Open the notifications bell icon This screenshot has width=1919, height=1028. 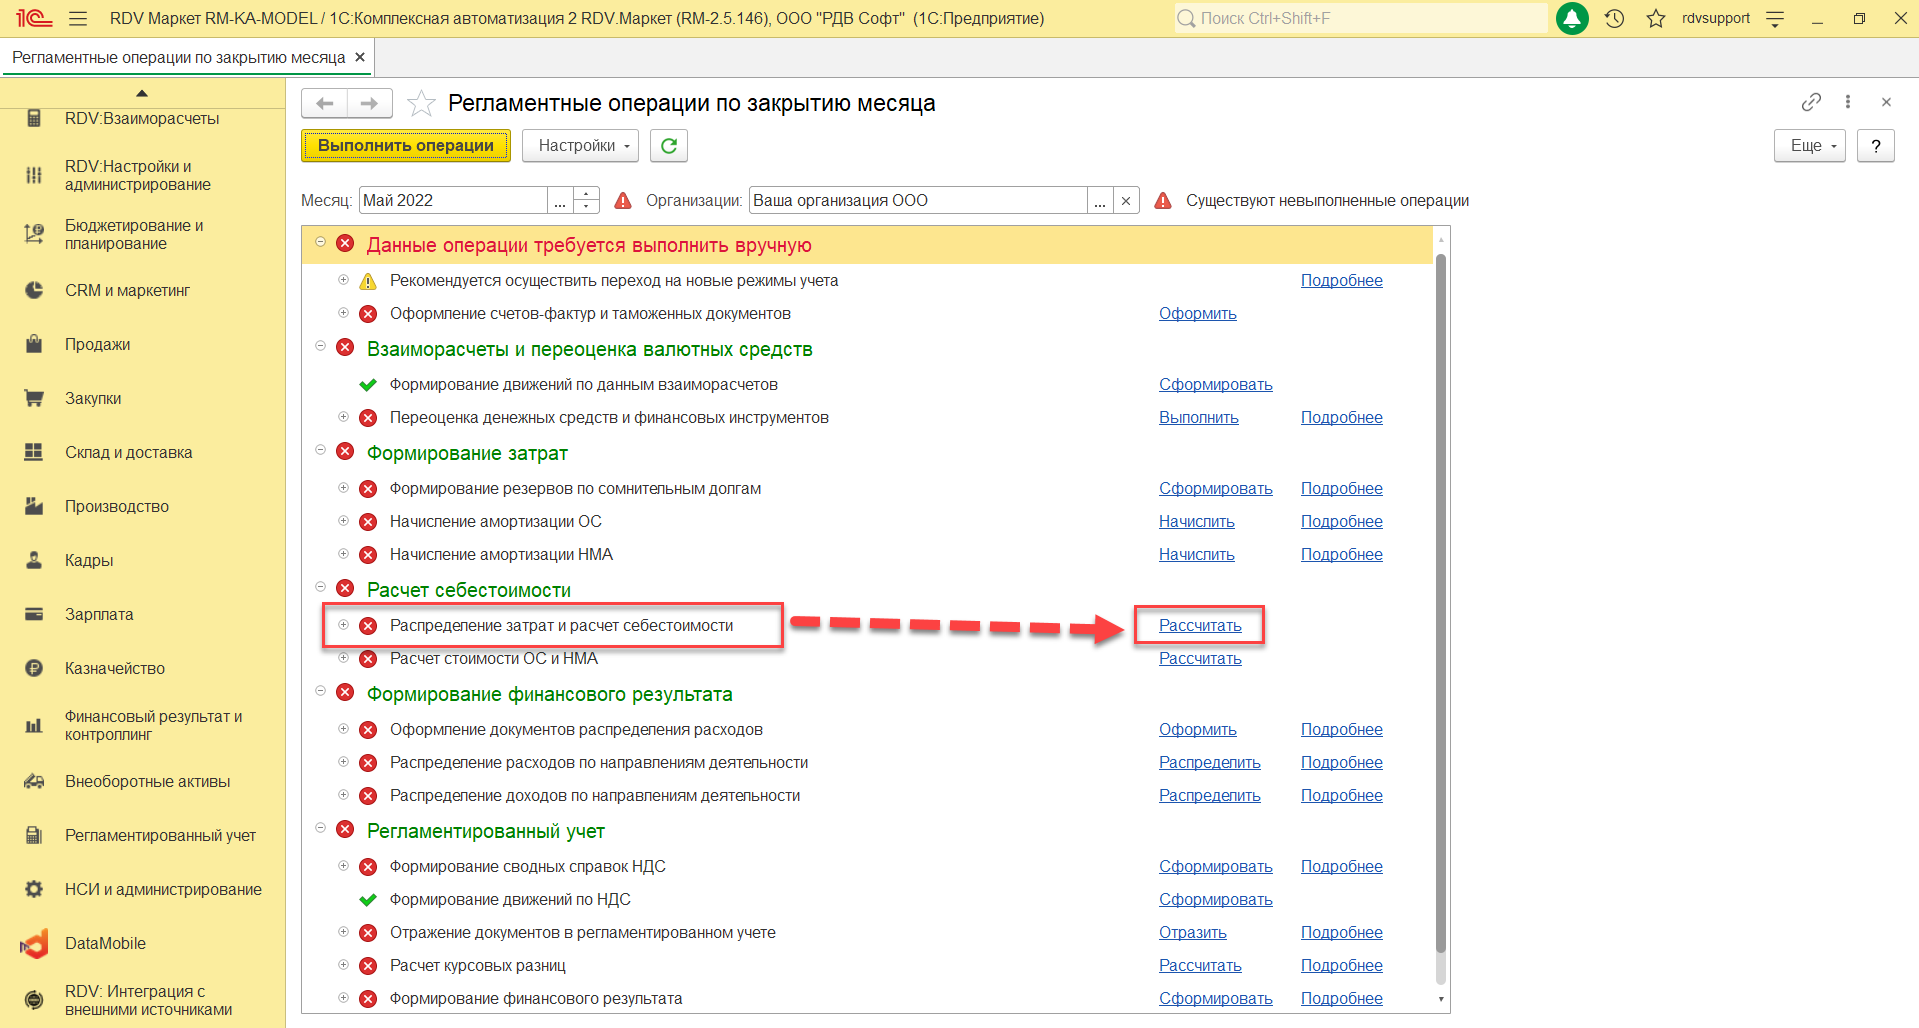(x=1572, y=19)
